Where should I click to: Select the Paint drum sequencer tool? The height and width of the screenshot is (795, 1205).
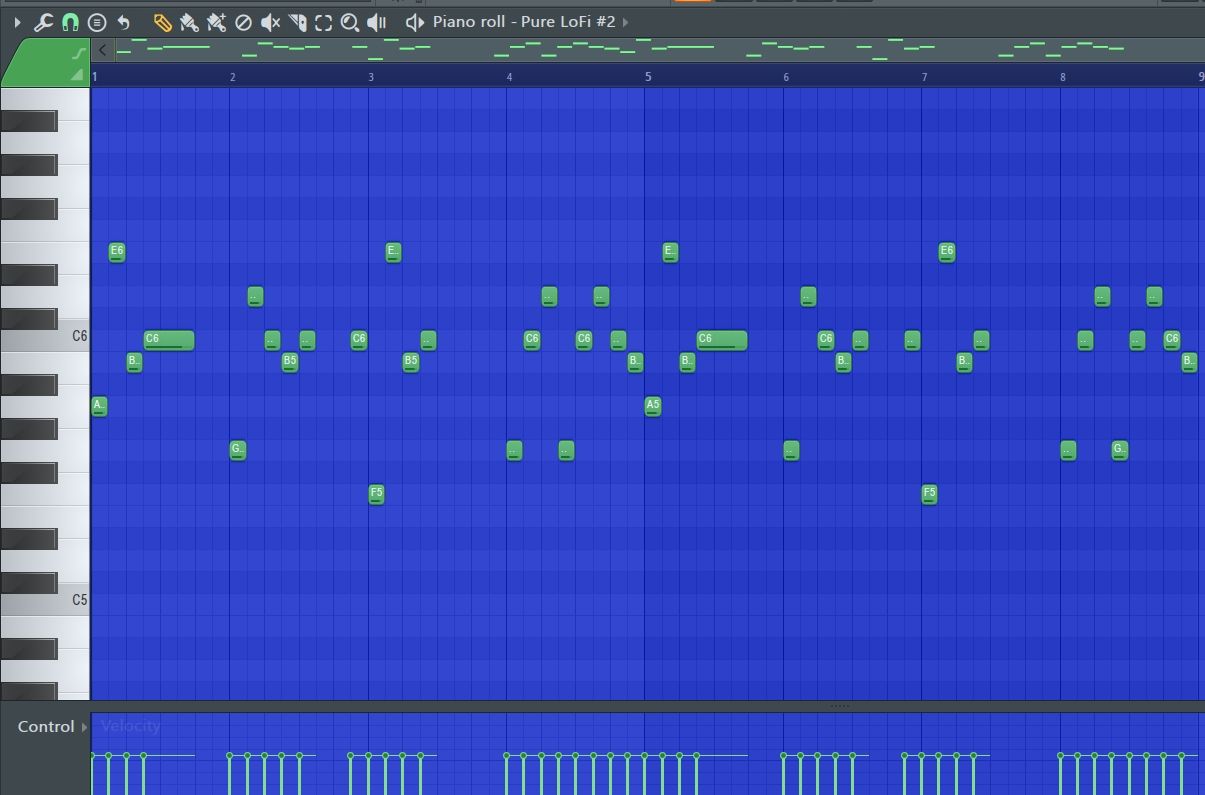point(216,22)
